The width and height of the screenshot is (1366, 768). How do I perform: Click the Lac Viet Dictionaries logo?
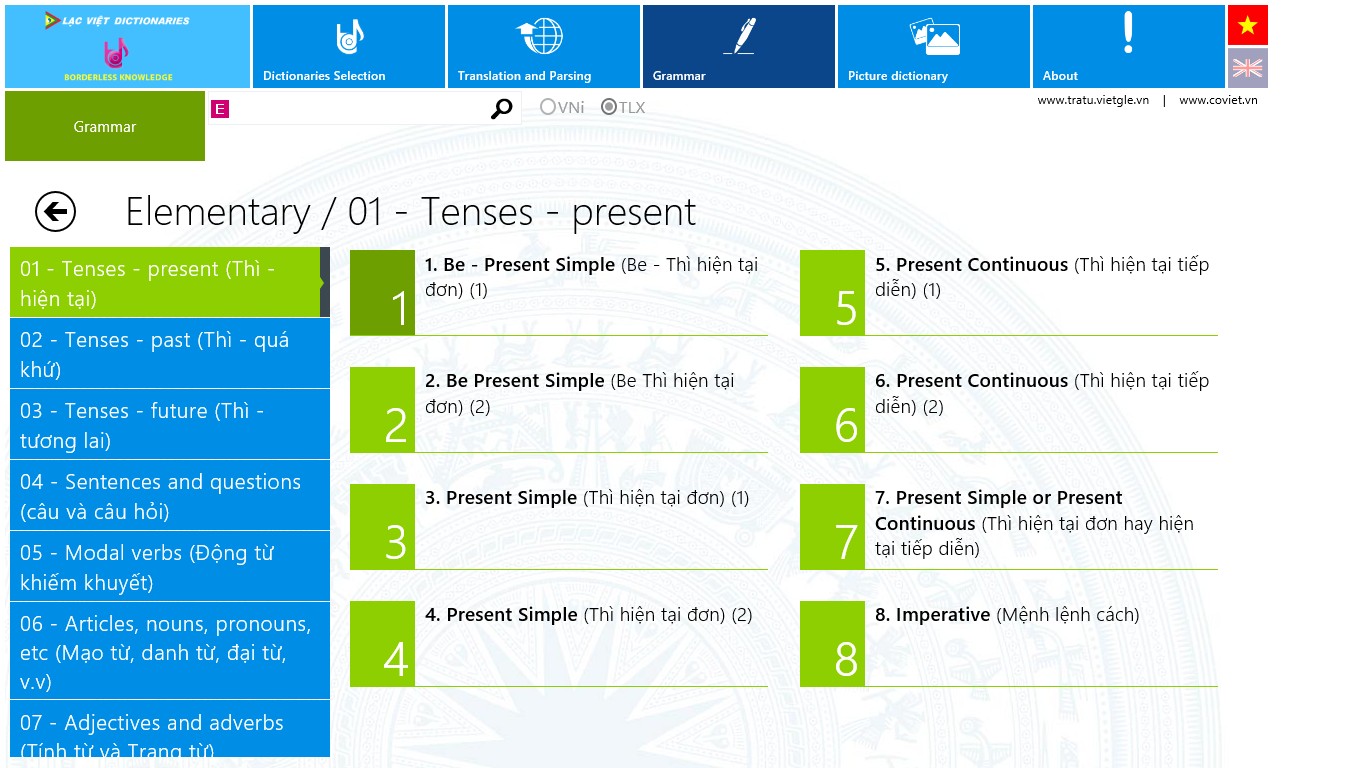(x=127, y=47)
